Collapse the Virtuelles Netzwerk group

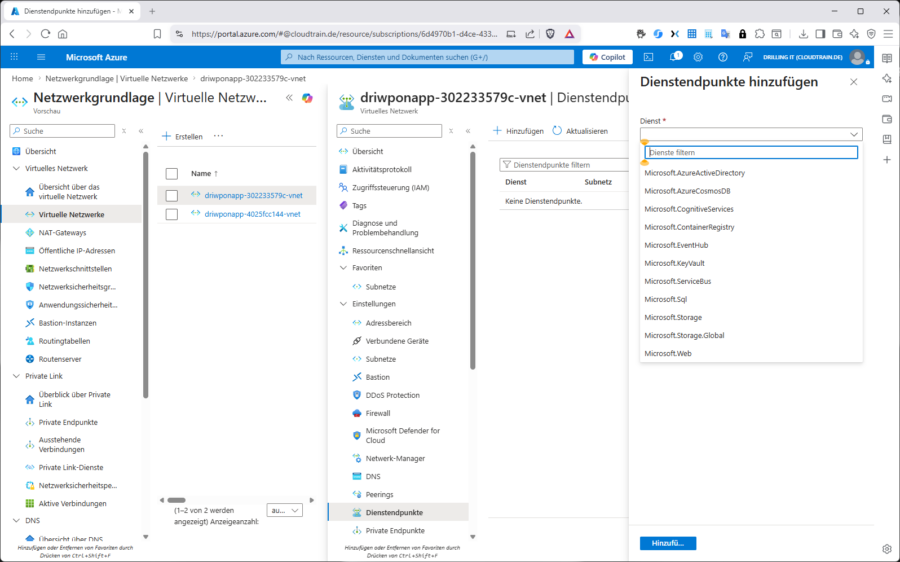pos(16,168)
